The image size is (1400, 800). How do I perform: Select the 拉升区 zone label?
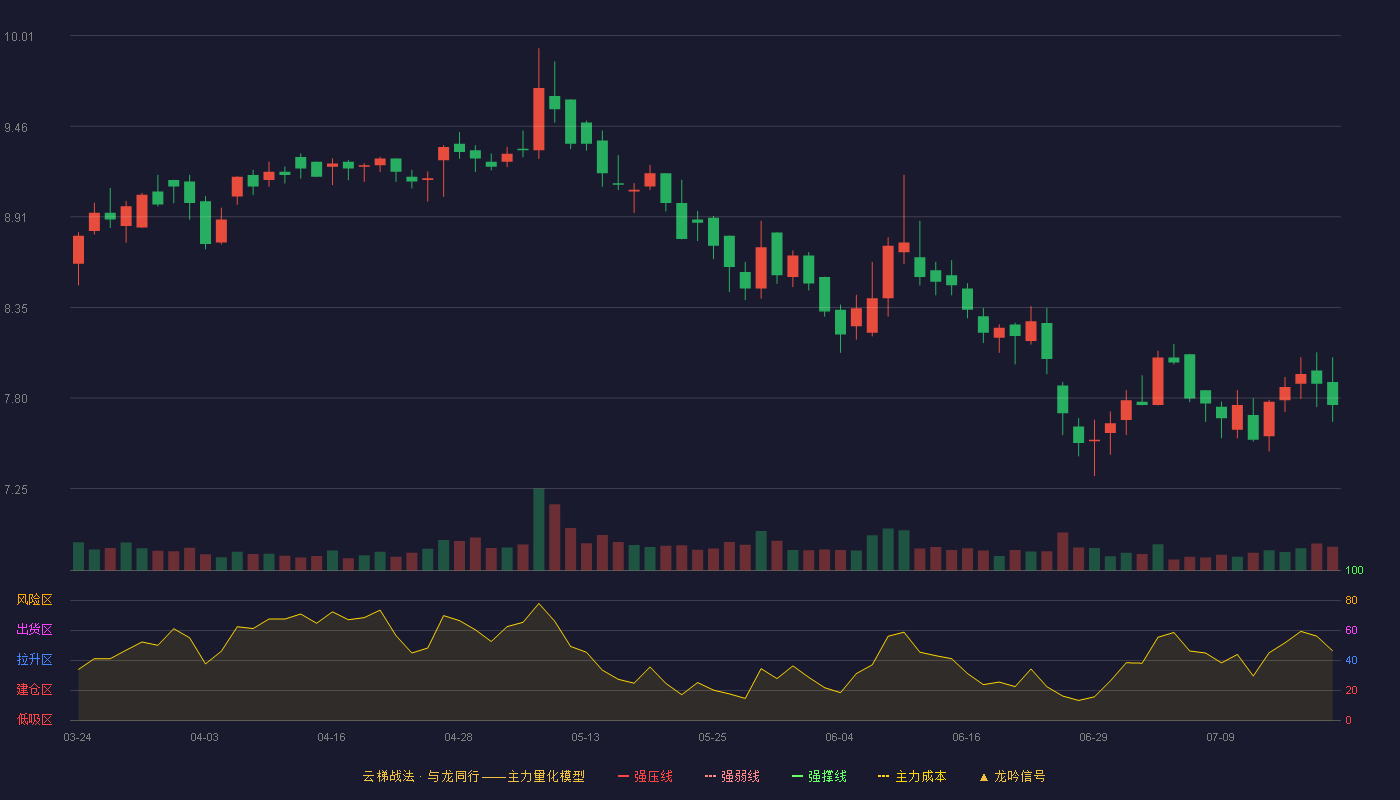(x=35, y=660)
